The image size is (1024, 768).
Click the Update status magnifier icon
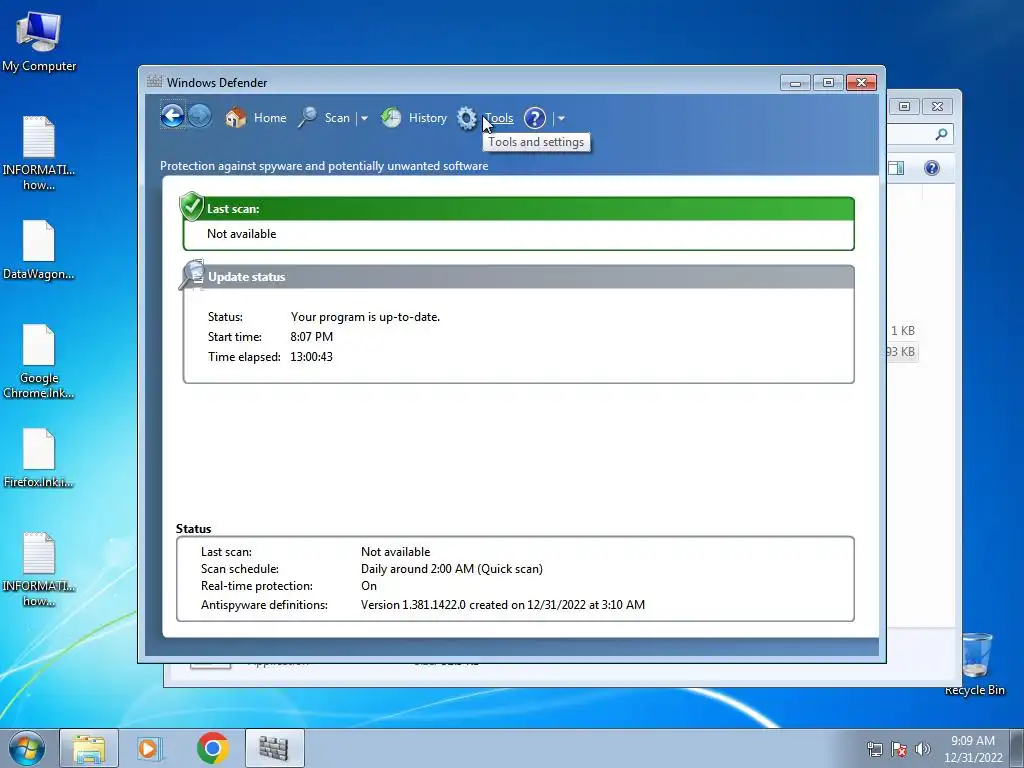click(x=192, y=275)
